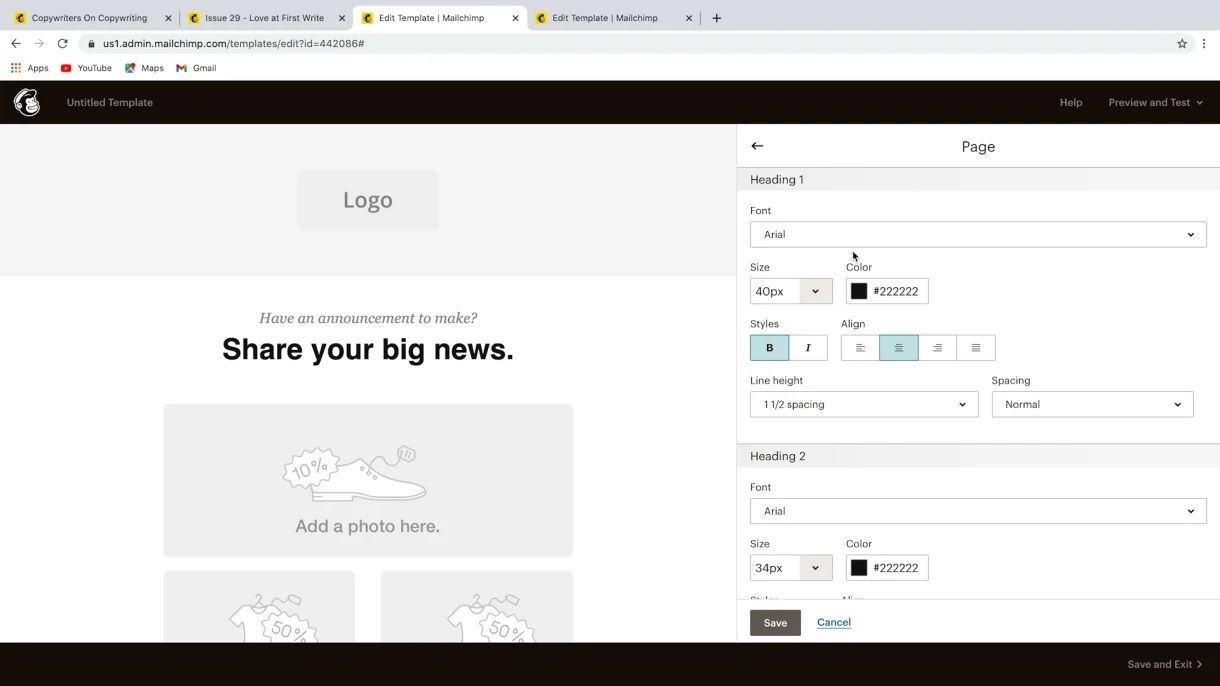Open YouTube bookmark
The height and width of the screenshot is (686, 1220).
(x=86, y=68)
